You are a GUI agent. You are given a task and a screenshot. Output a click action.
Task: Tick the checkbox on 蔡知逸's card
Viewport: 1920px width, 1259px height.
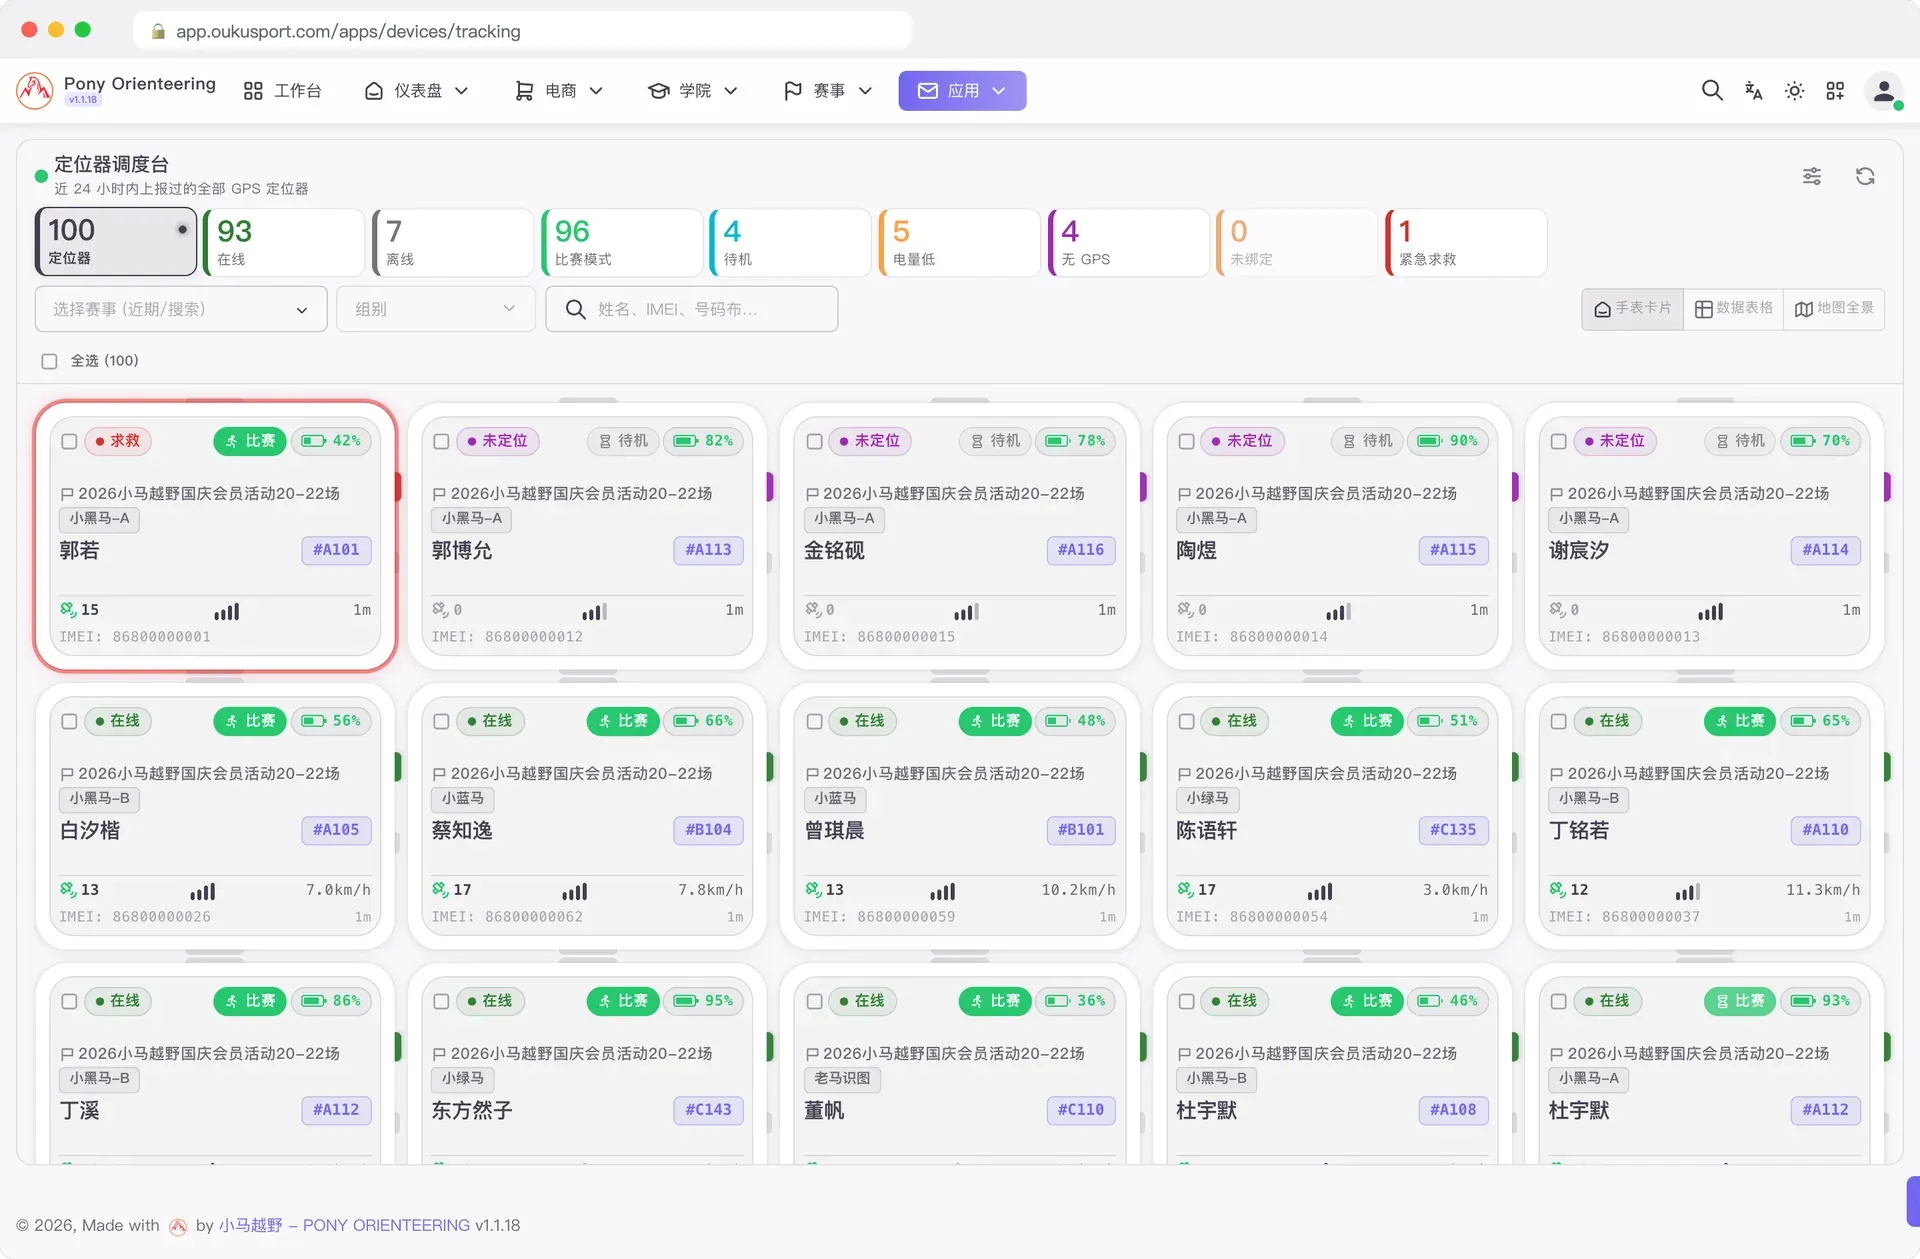[441, 721]
